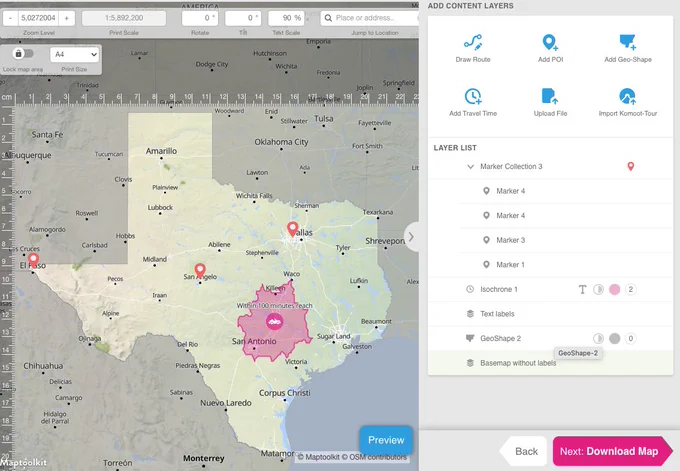The image size is (680, 471).
Task: Click the text style icon on Isochrone 1
Action: point(582,289)
